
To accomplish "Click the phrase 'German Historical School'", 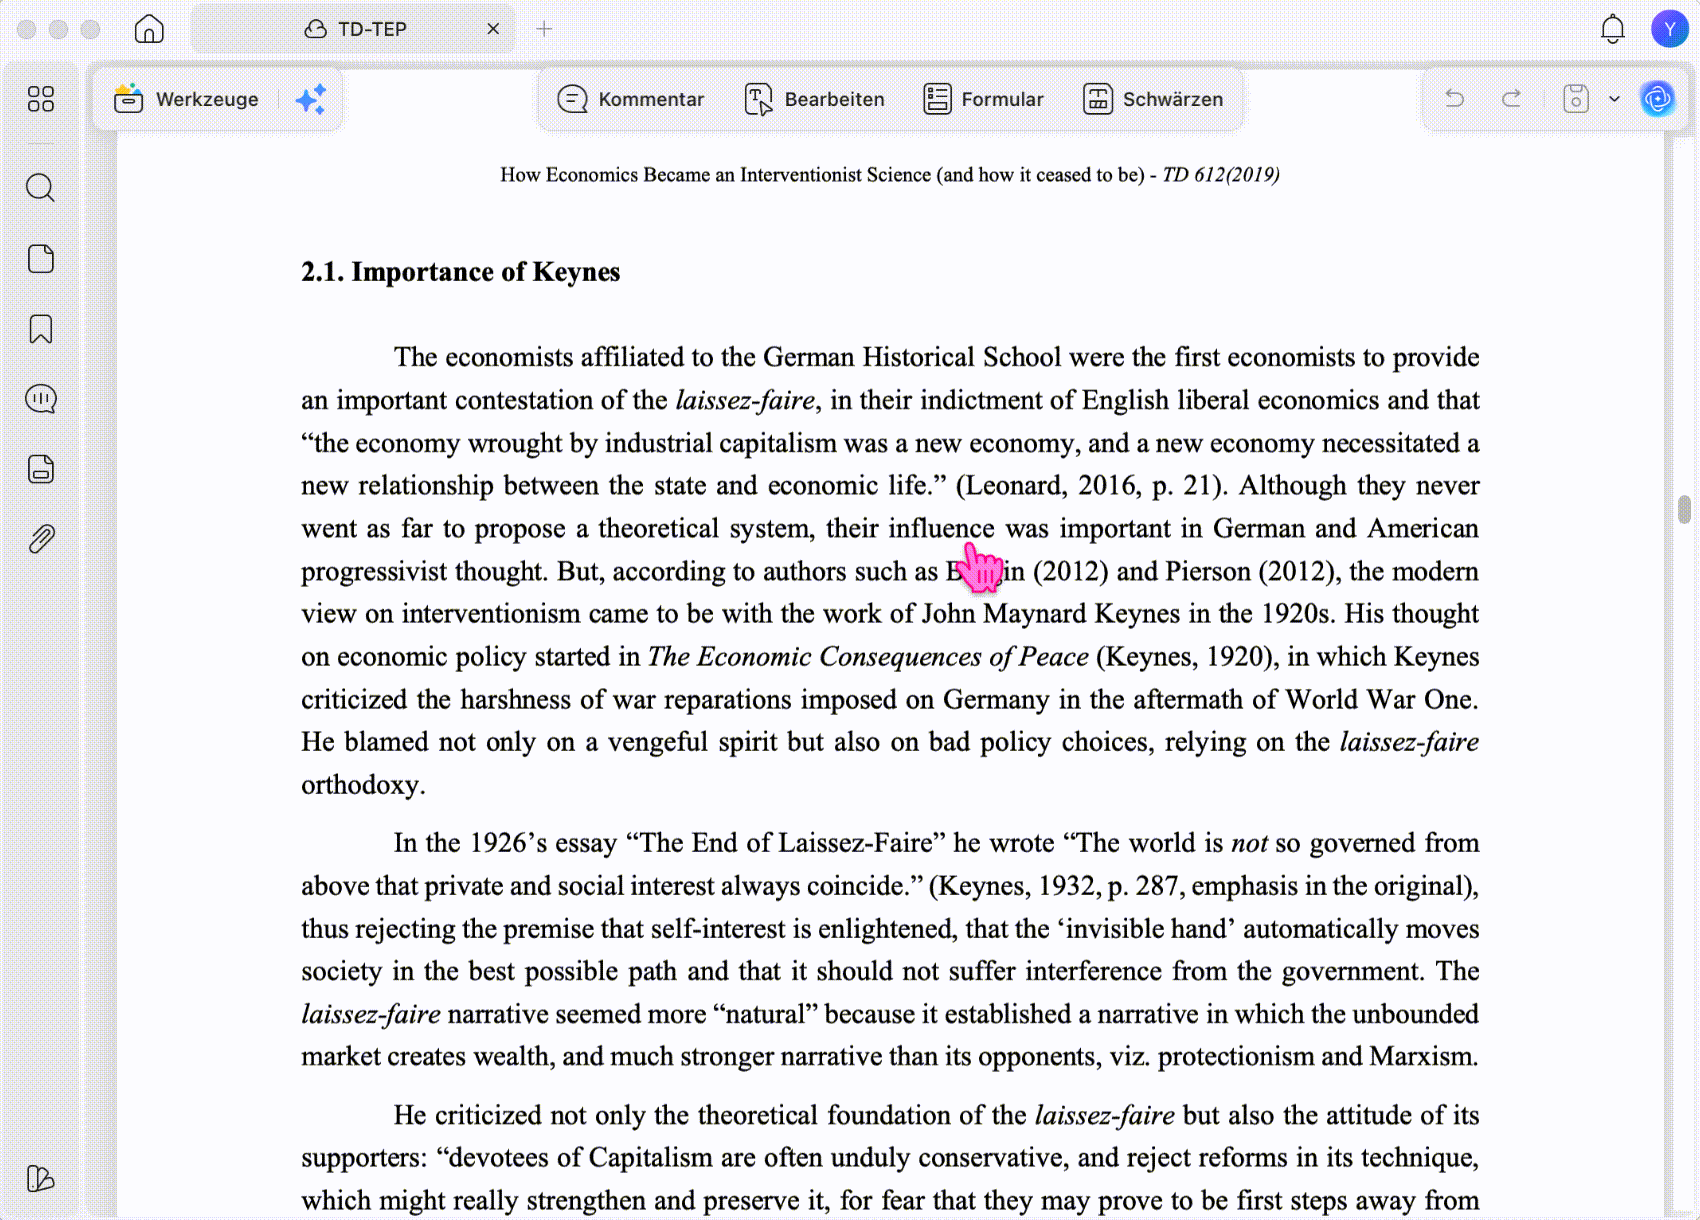I will tap(912, 358).
